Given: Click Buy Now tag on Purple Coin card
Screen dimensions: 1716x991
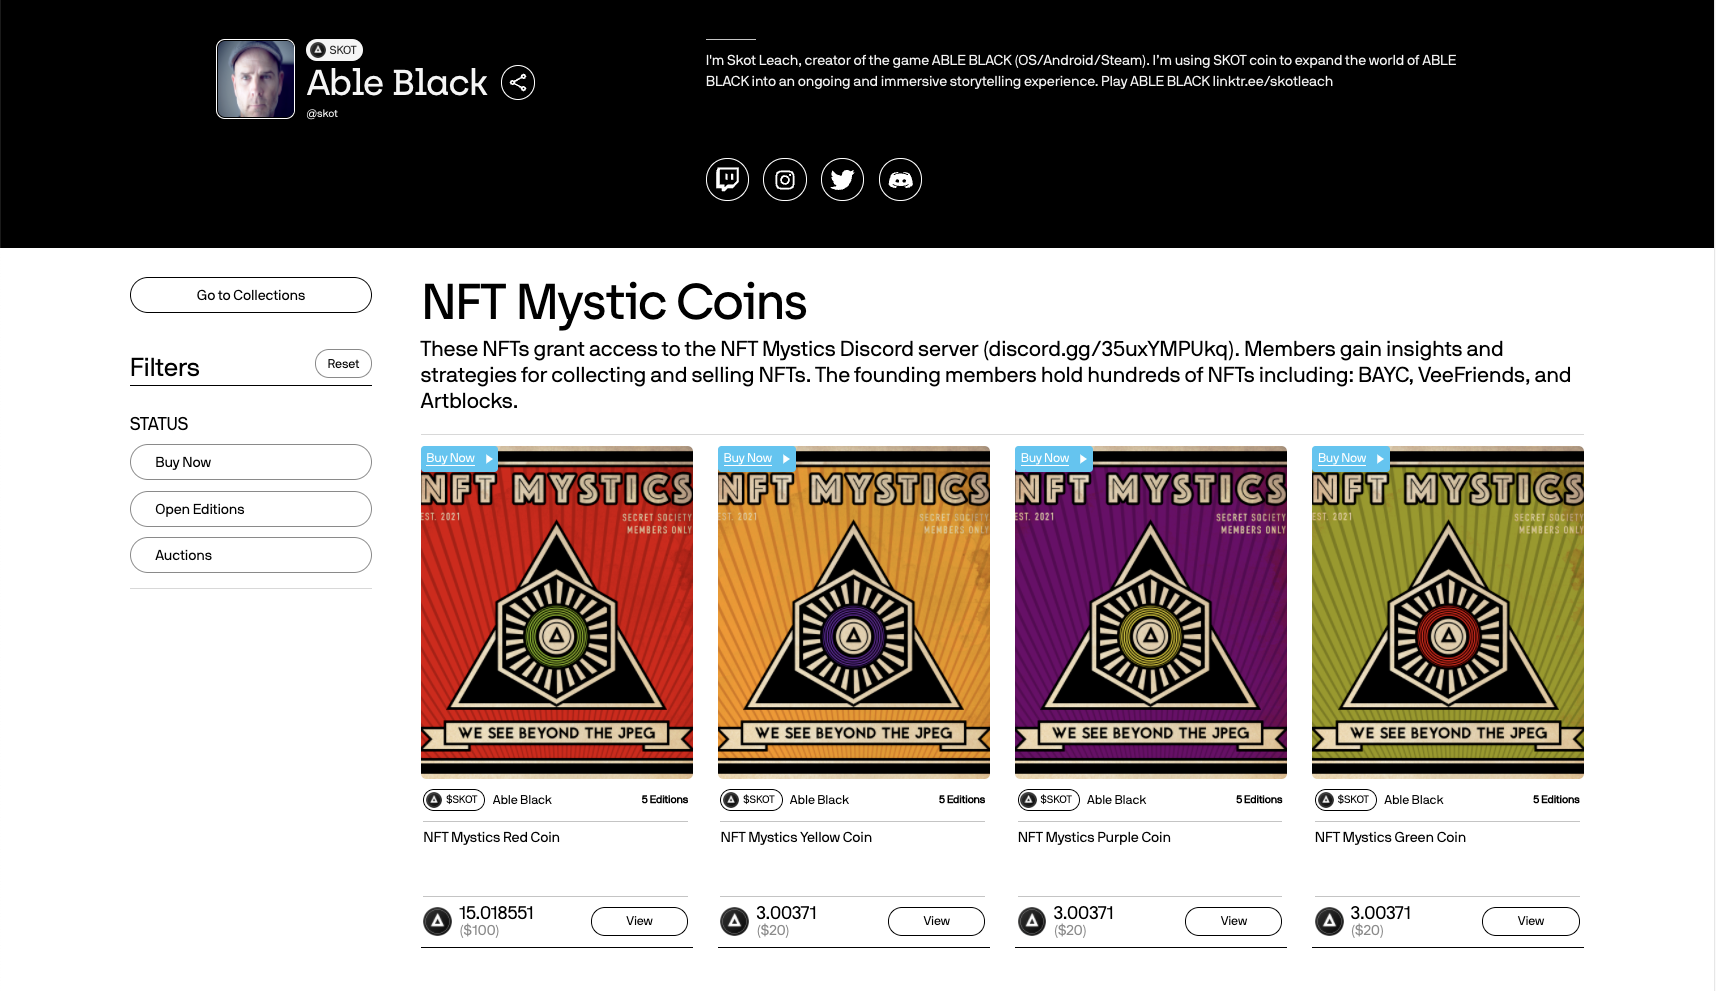Looking at the screenshot, I should (1053, 458).
